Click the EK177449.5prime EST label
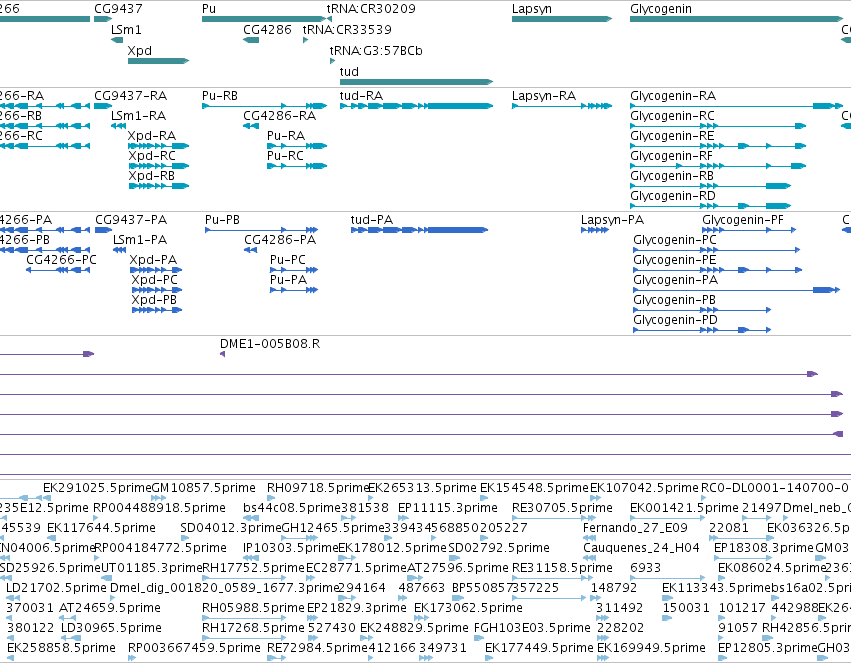 coord(539,648)
